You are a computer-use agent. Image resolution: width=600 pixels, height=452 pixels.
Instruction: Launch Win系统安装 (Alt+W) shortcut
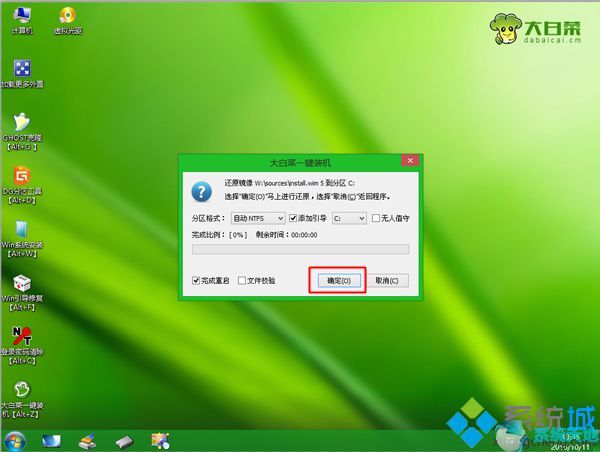coord(22,239)
